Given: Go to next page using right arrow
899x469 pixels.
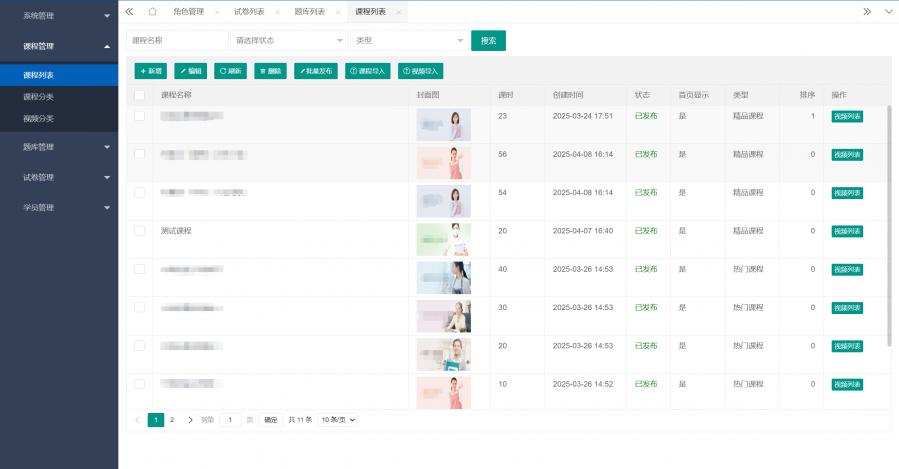Looking at the screenshot, I should pyautogui.click(x=190, y=420).
